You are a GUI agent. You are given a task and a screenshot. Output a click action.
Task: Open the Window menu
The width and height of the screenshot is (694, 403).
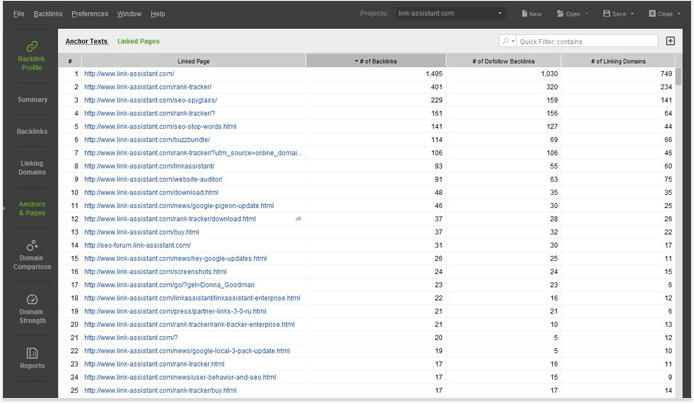point(129,14)
